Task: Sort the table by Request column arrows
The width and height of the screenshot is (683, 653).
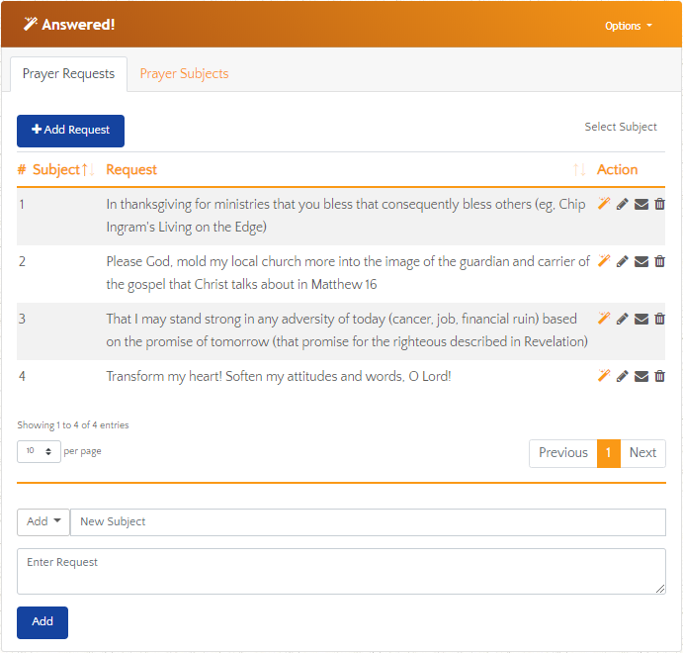Action: [x=579, y=170]
